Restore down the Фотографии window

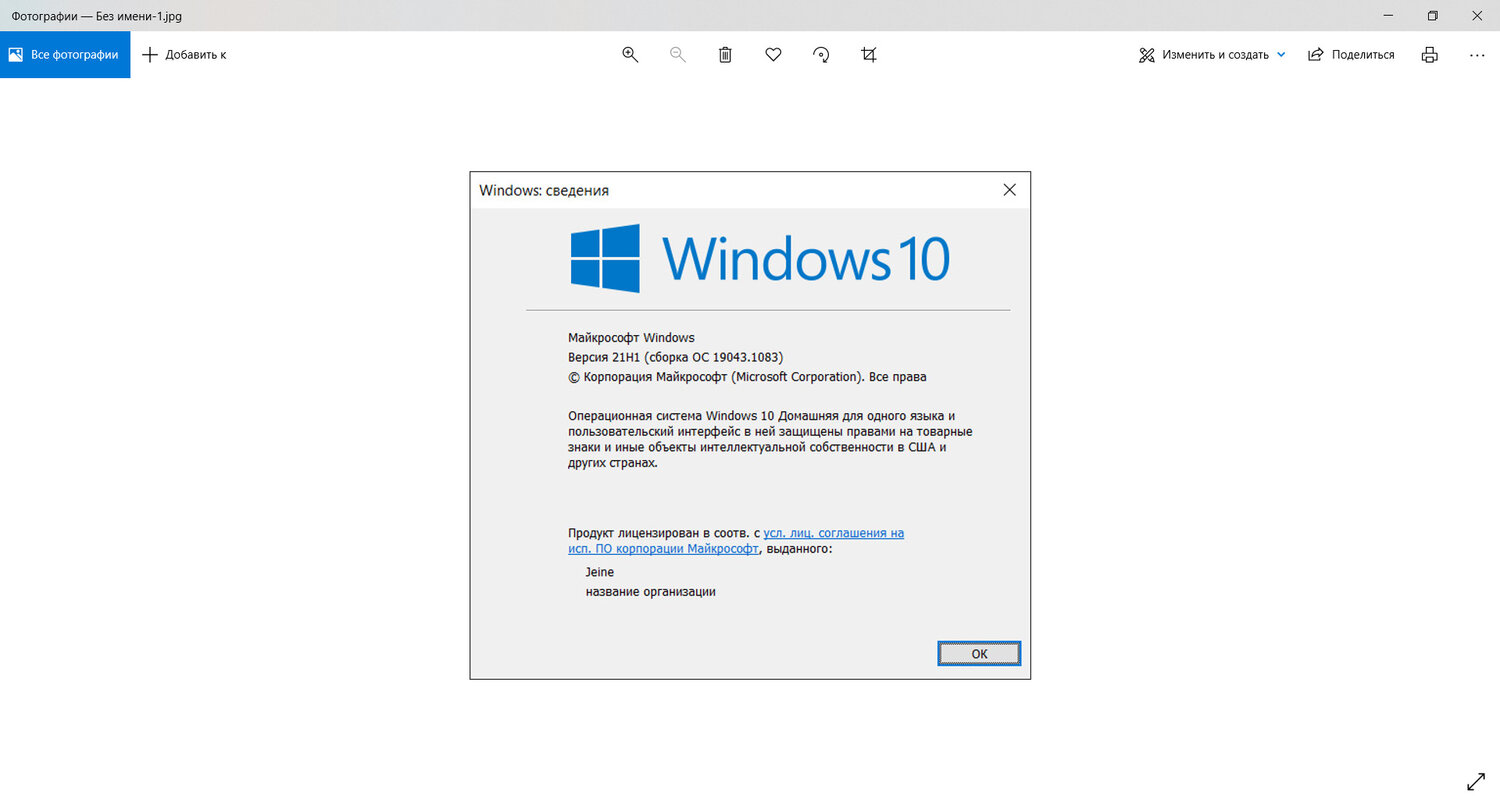click(x=1433, y=16)
